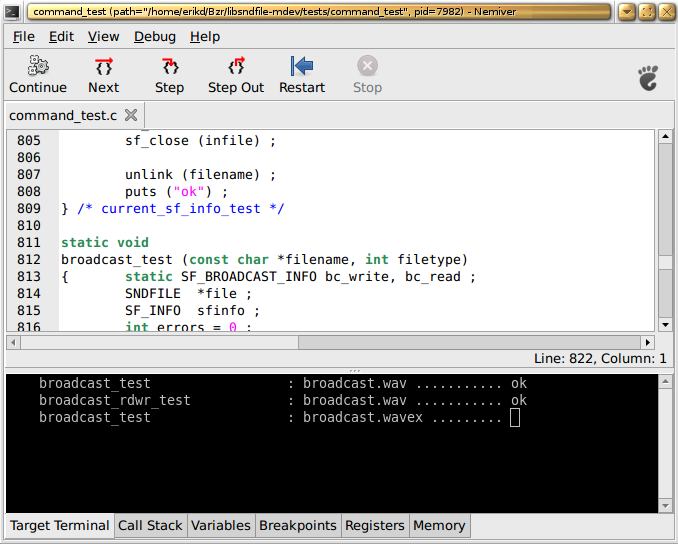The image size is (678, 544).
Task: Click the Step into icon
Action: [170, 66]
